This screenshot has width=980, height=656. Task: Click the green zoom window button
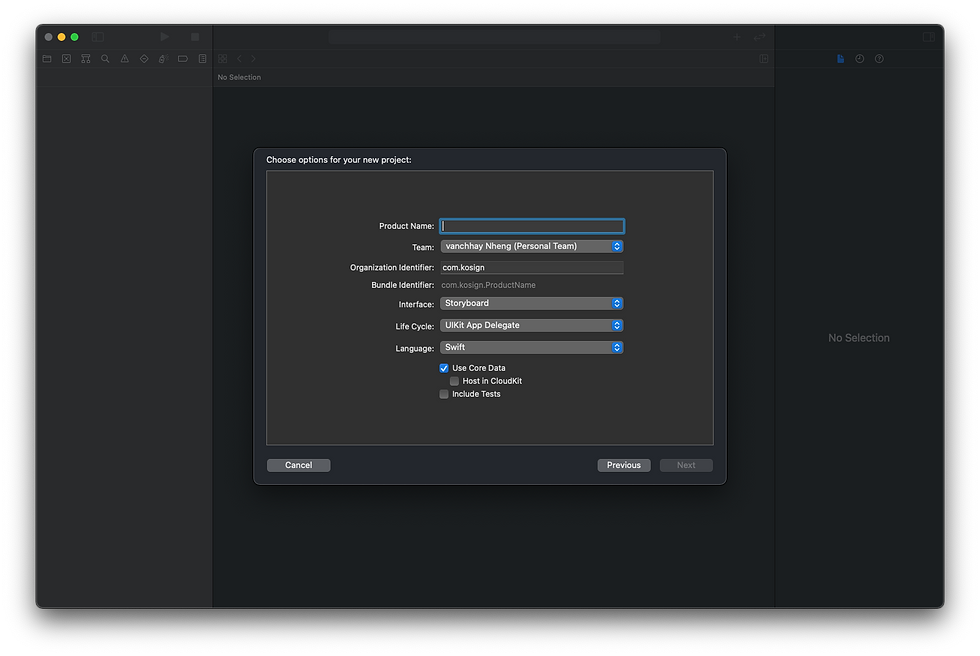point(74,37)
